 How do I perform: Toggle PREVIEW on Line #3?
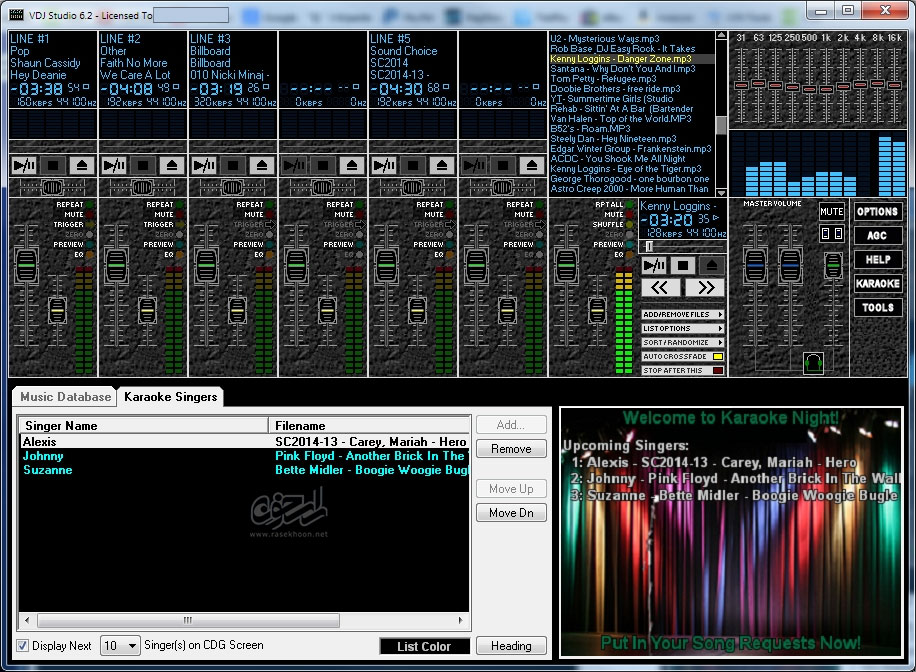(x=269, y=244)
